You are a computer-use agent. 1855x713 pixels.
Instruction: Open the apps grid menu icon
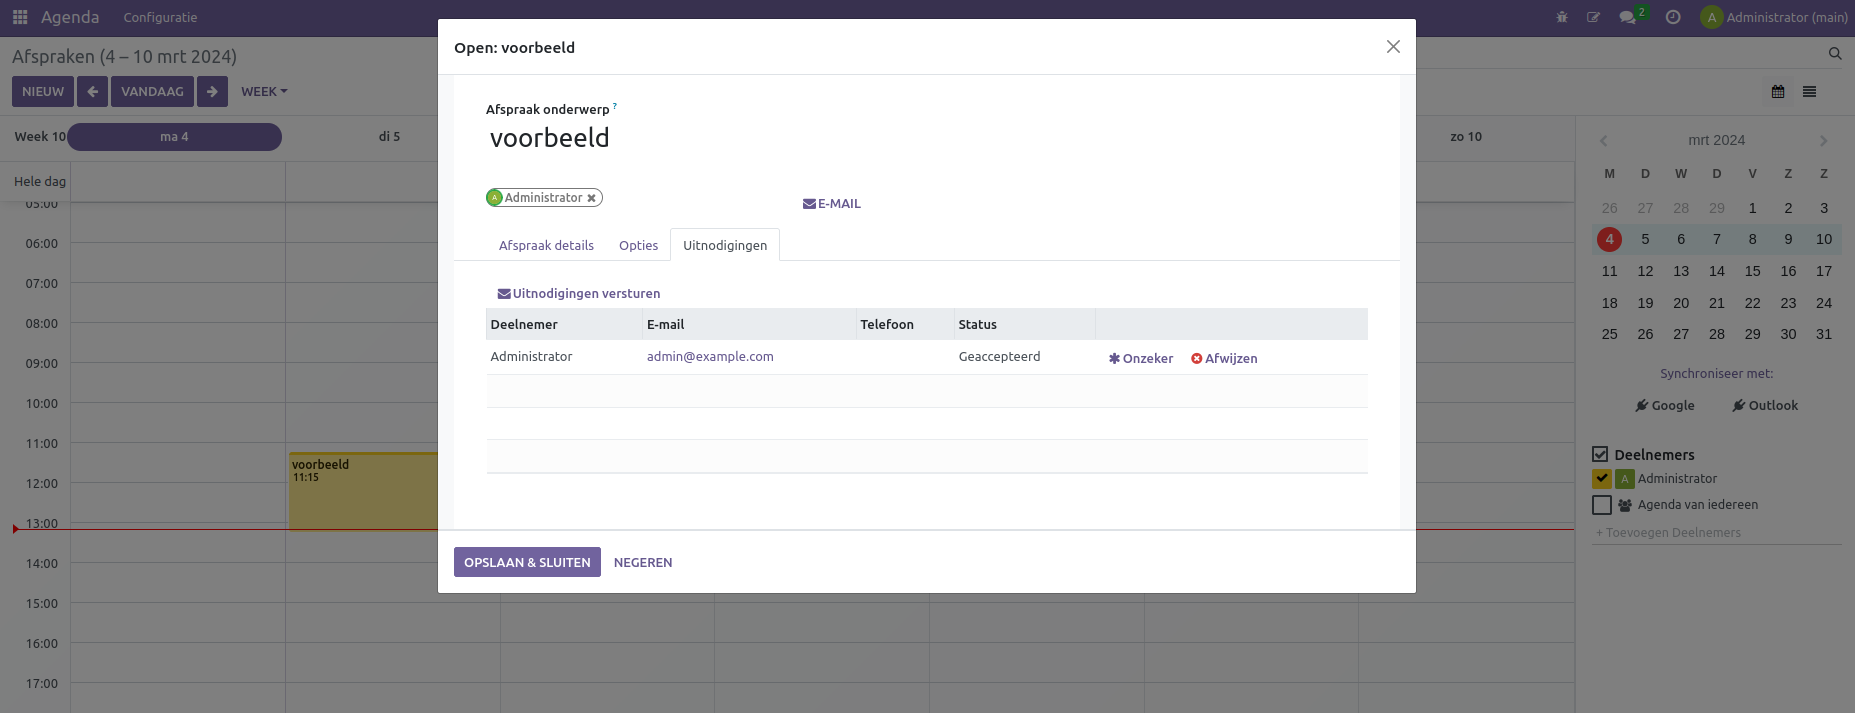[20, 17]
